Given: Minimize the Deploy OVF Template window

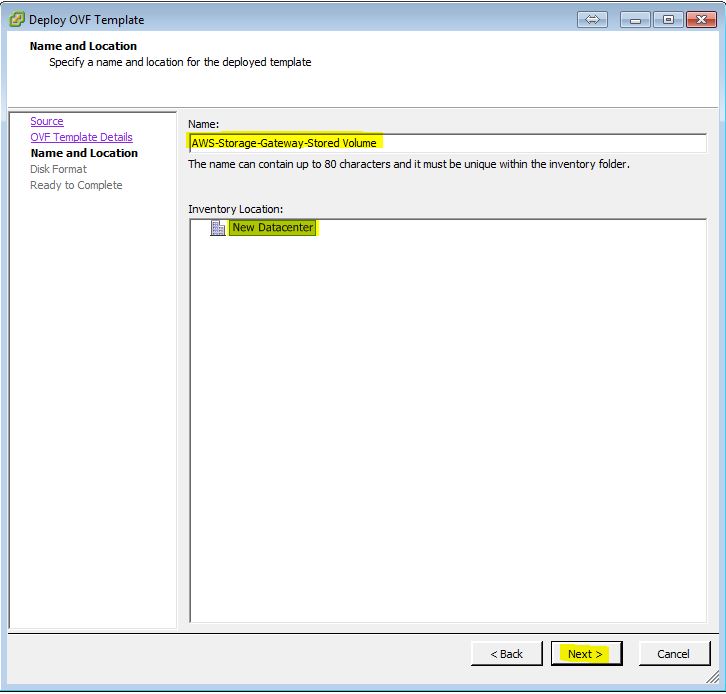Looking at the screenshot, I should 636,19.
